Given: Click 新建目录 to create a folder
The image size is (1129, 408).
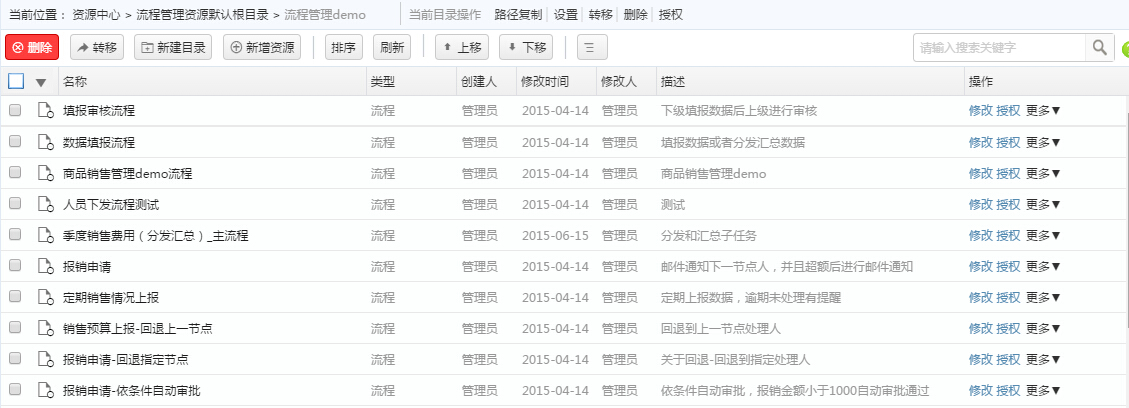Looking at the screenshot, I should coord(173,47).
